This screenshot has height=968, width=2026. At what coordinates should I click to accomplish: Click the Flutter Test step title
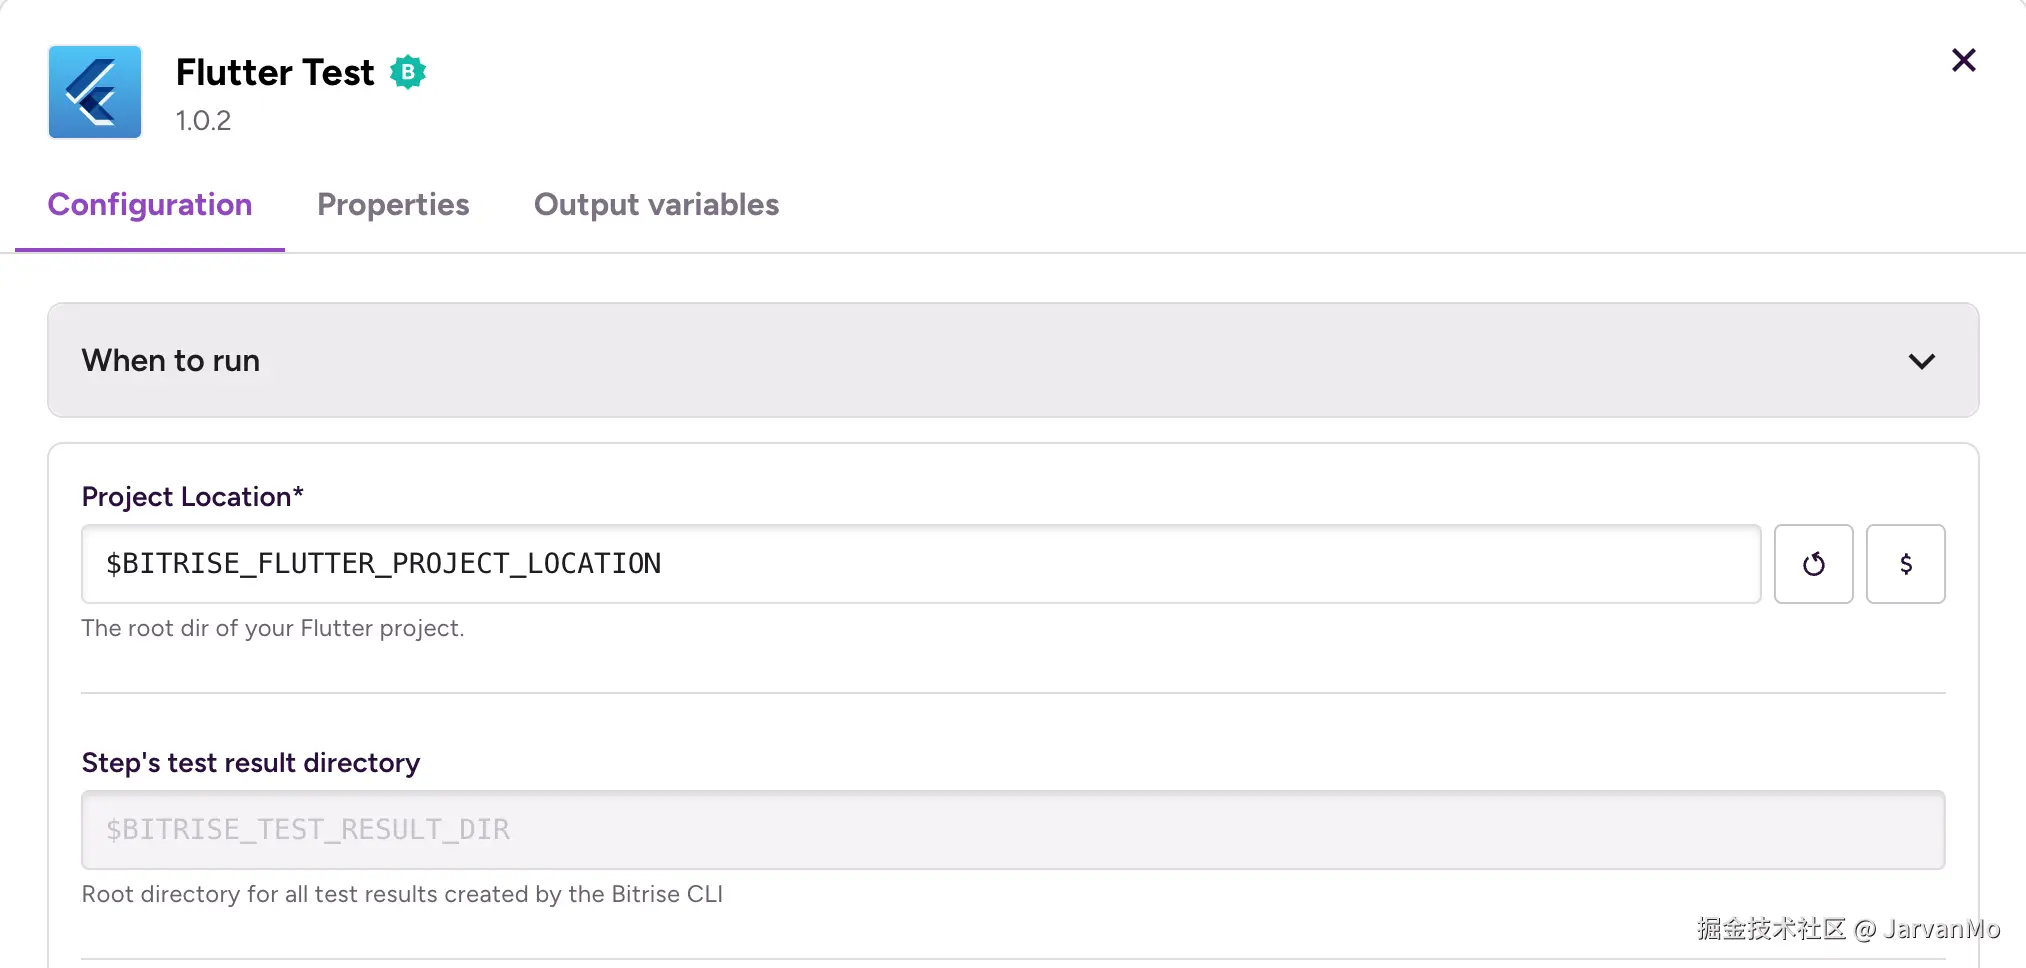click(275, 73)
